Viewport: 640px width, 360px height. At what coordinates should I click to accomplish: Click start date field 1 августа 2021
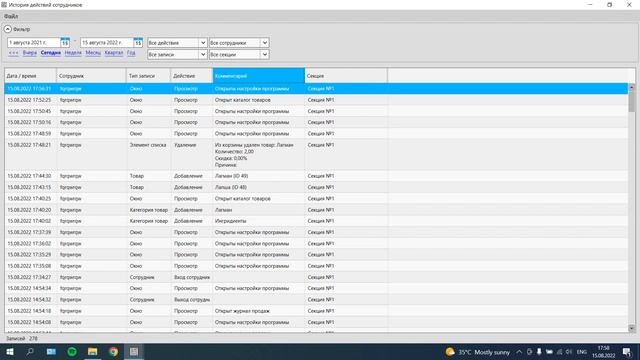pyautogui.click(x=33, y=42)
